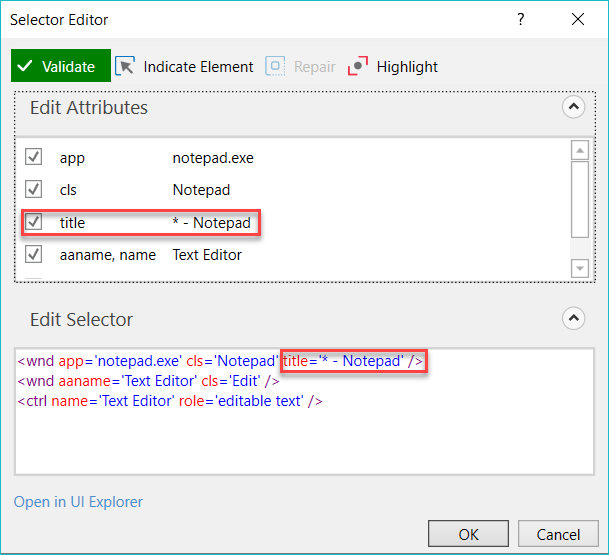Confirm with the OK button
Screen dimensions: 609x555
tap(468, 534)
